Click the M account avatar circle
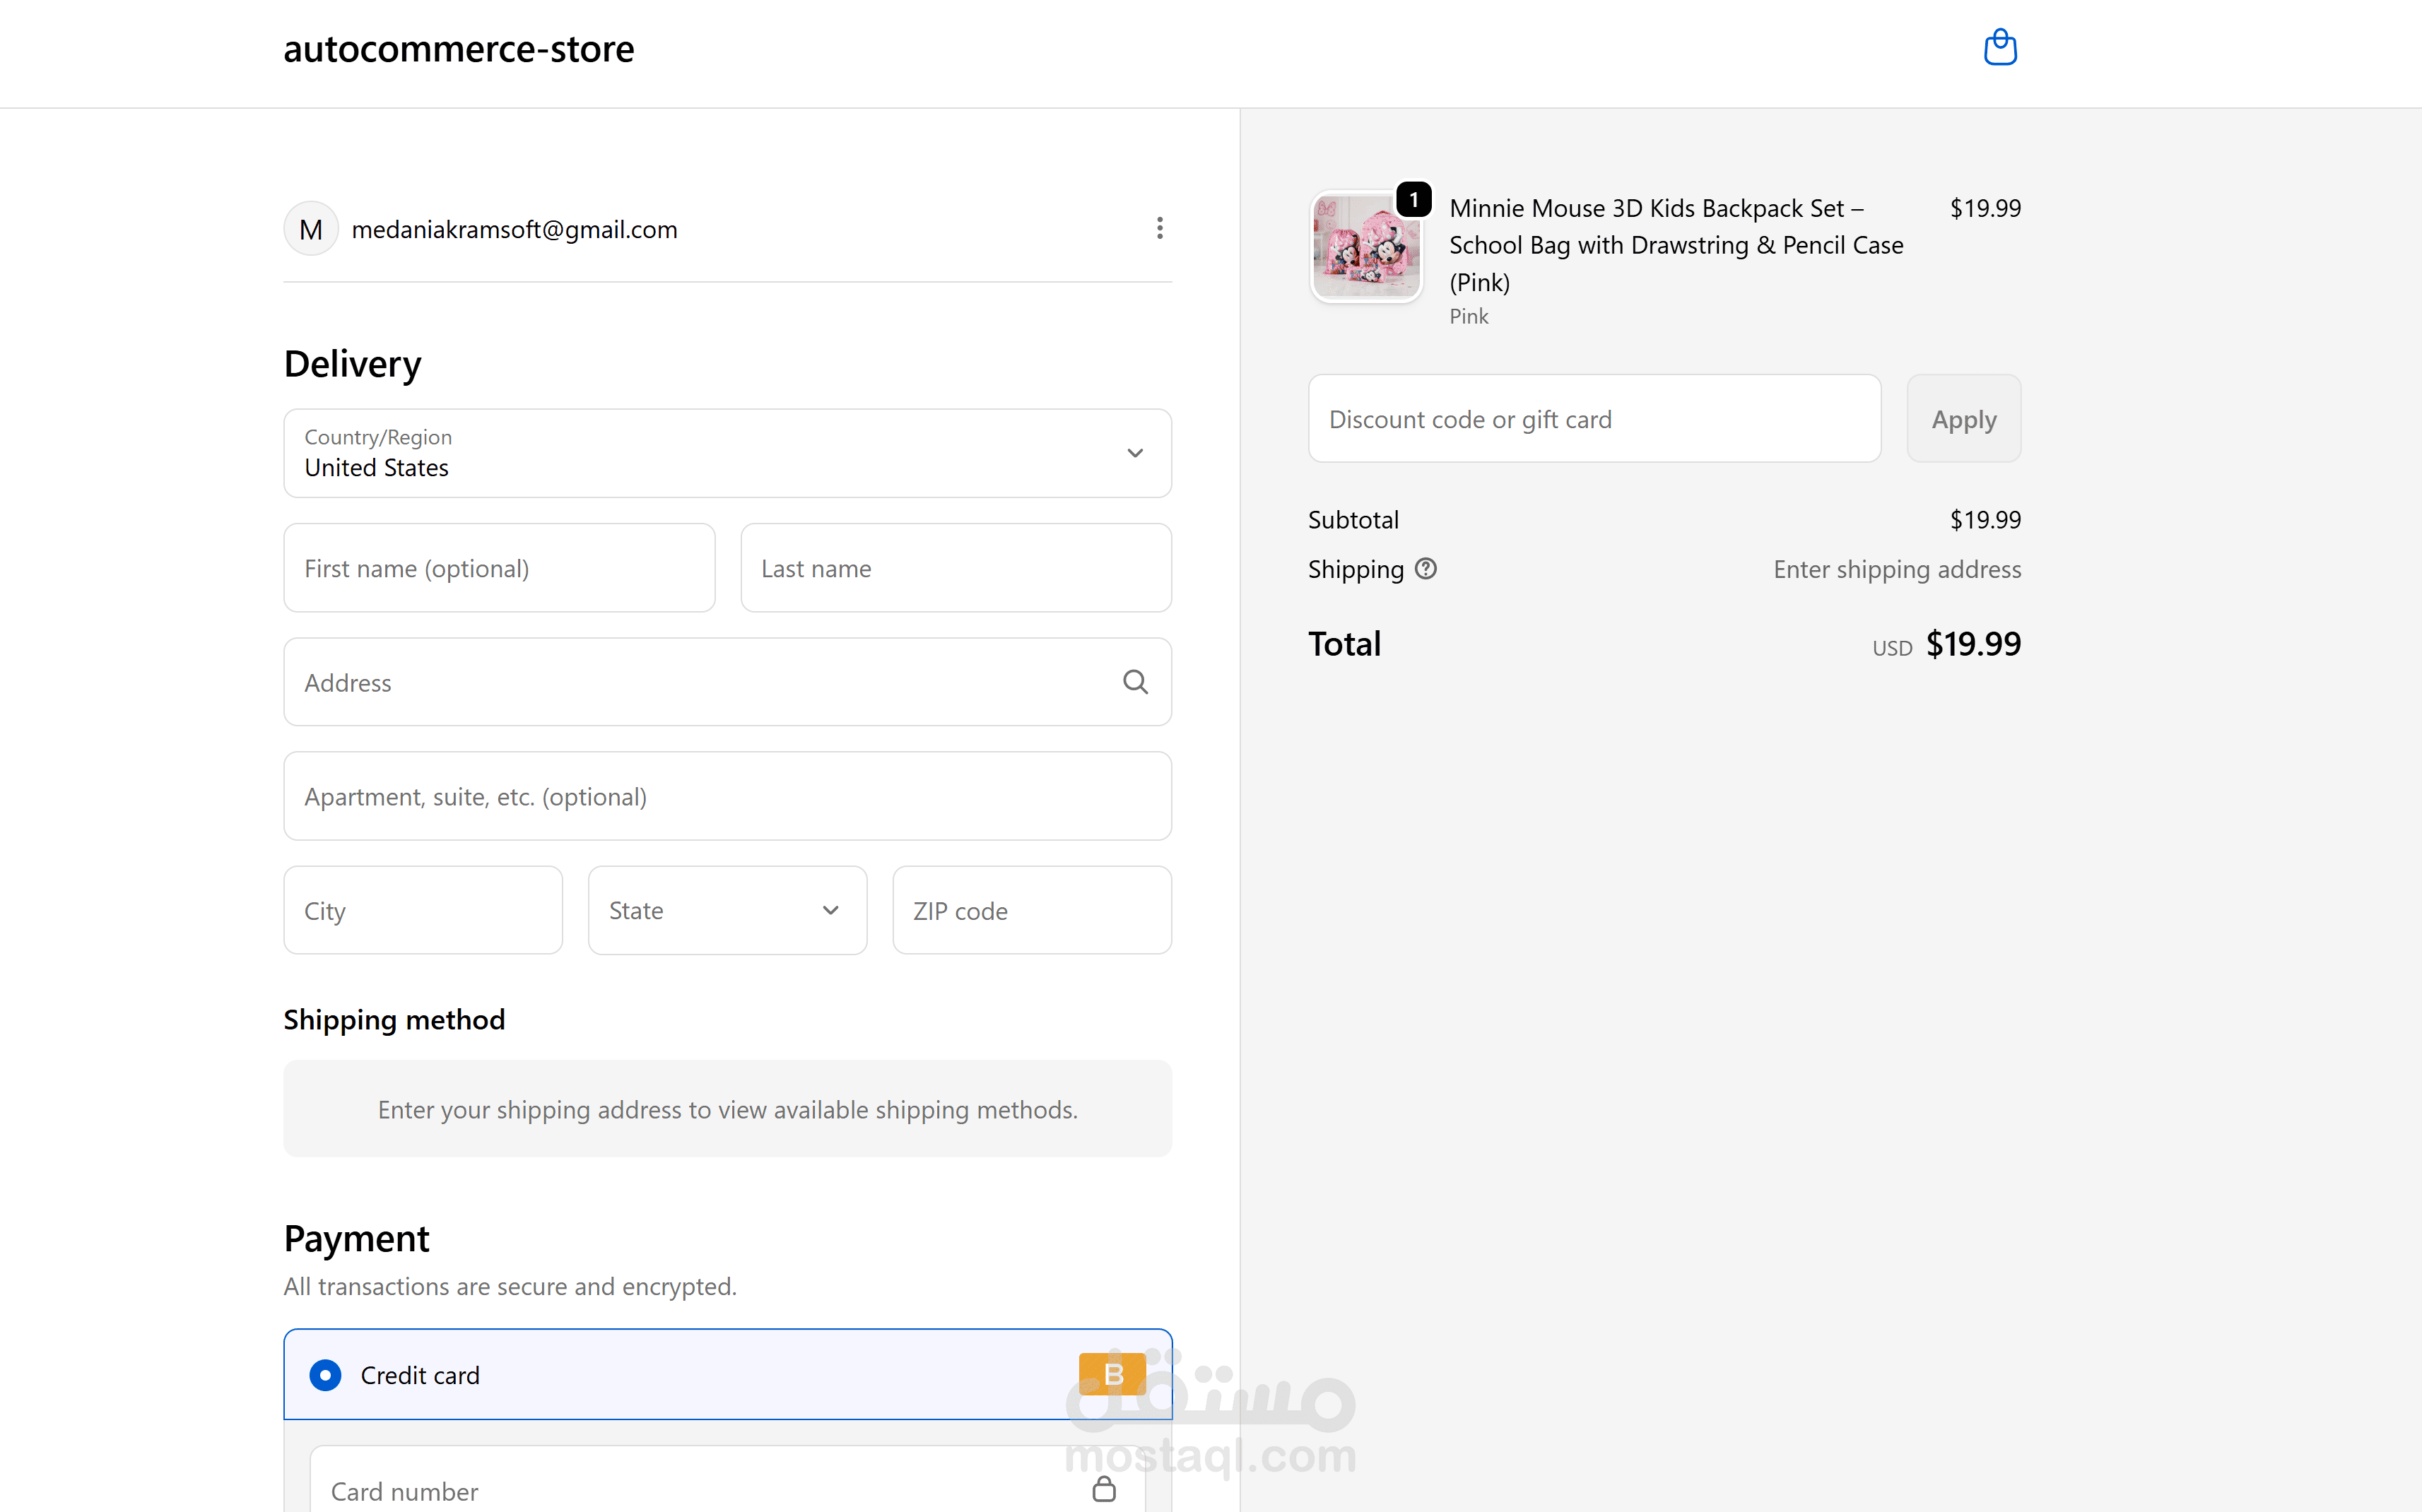The image size is (2422, 1512). [311, 229]
